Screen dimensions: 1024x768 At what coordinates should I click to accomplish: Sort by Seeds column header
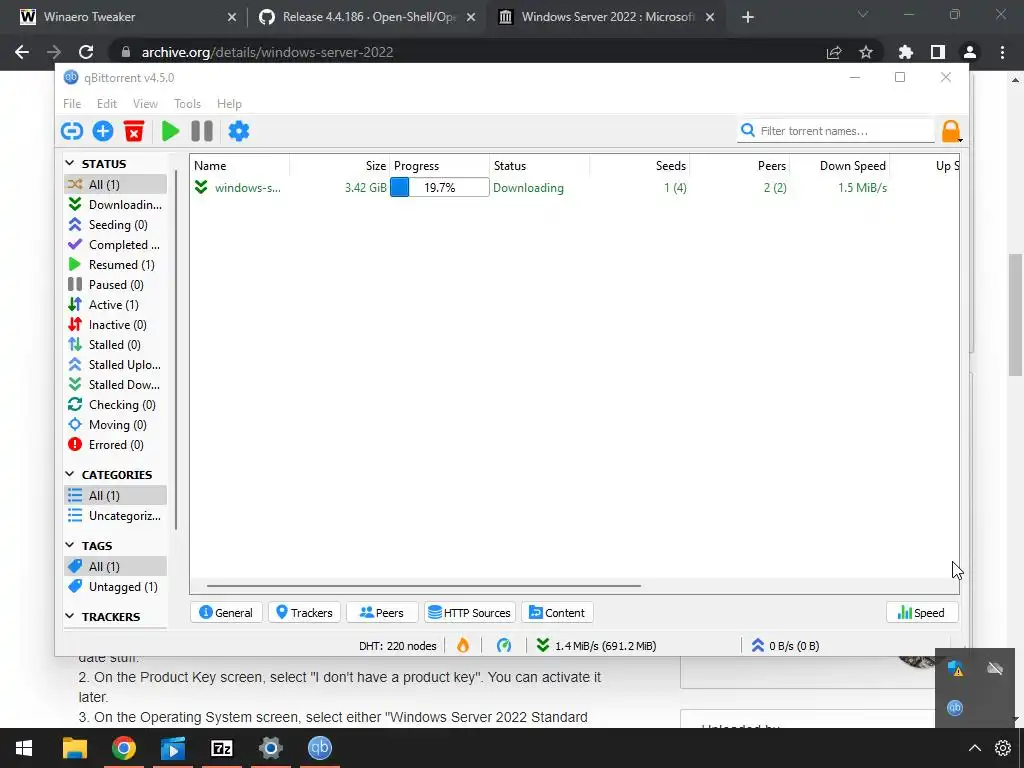pyautogui.click(x=640, y=166)
